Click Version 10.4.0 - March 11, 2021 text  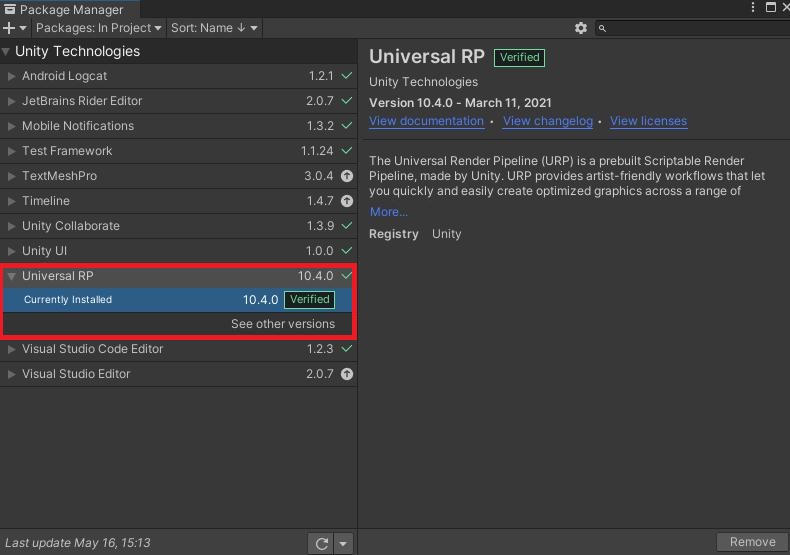click(x=460, y=103)
